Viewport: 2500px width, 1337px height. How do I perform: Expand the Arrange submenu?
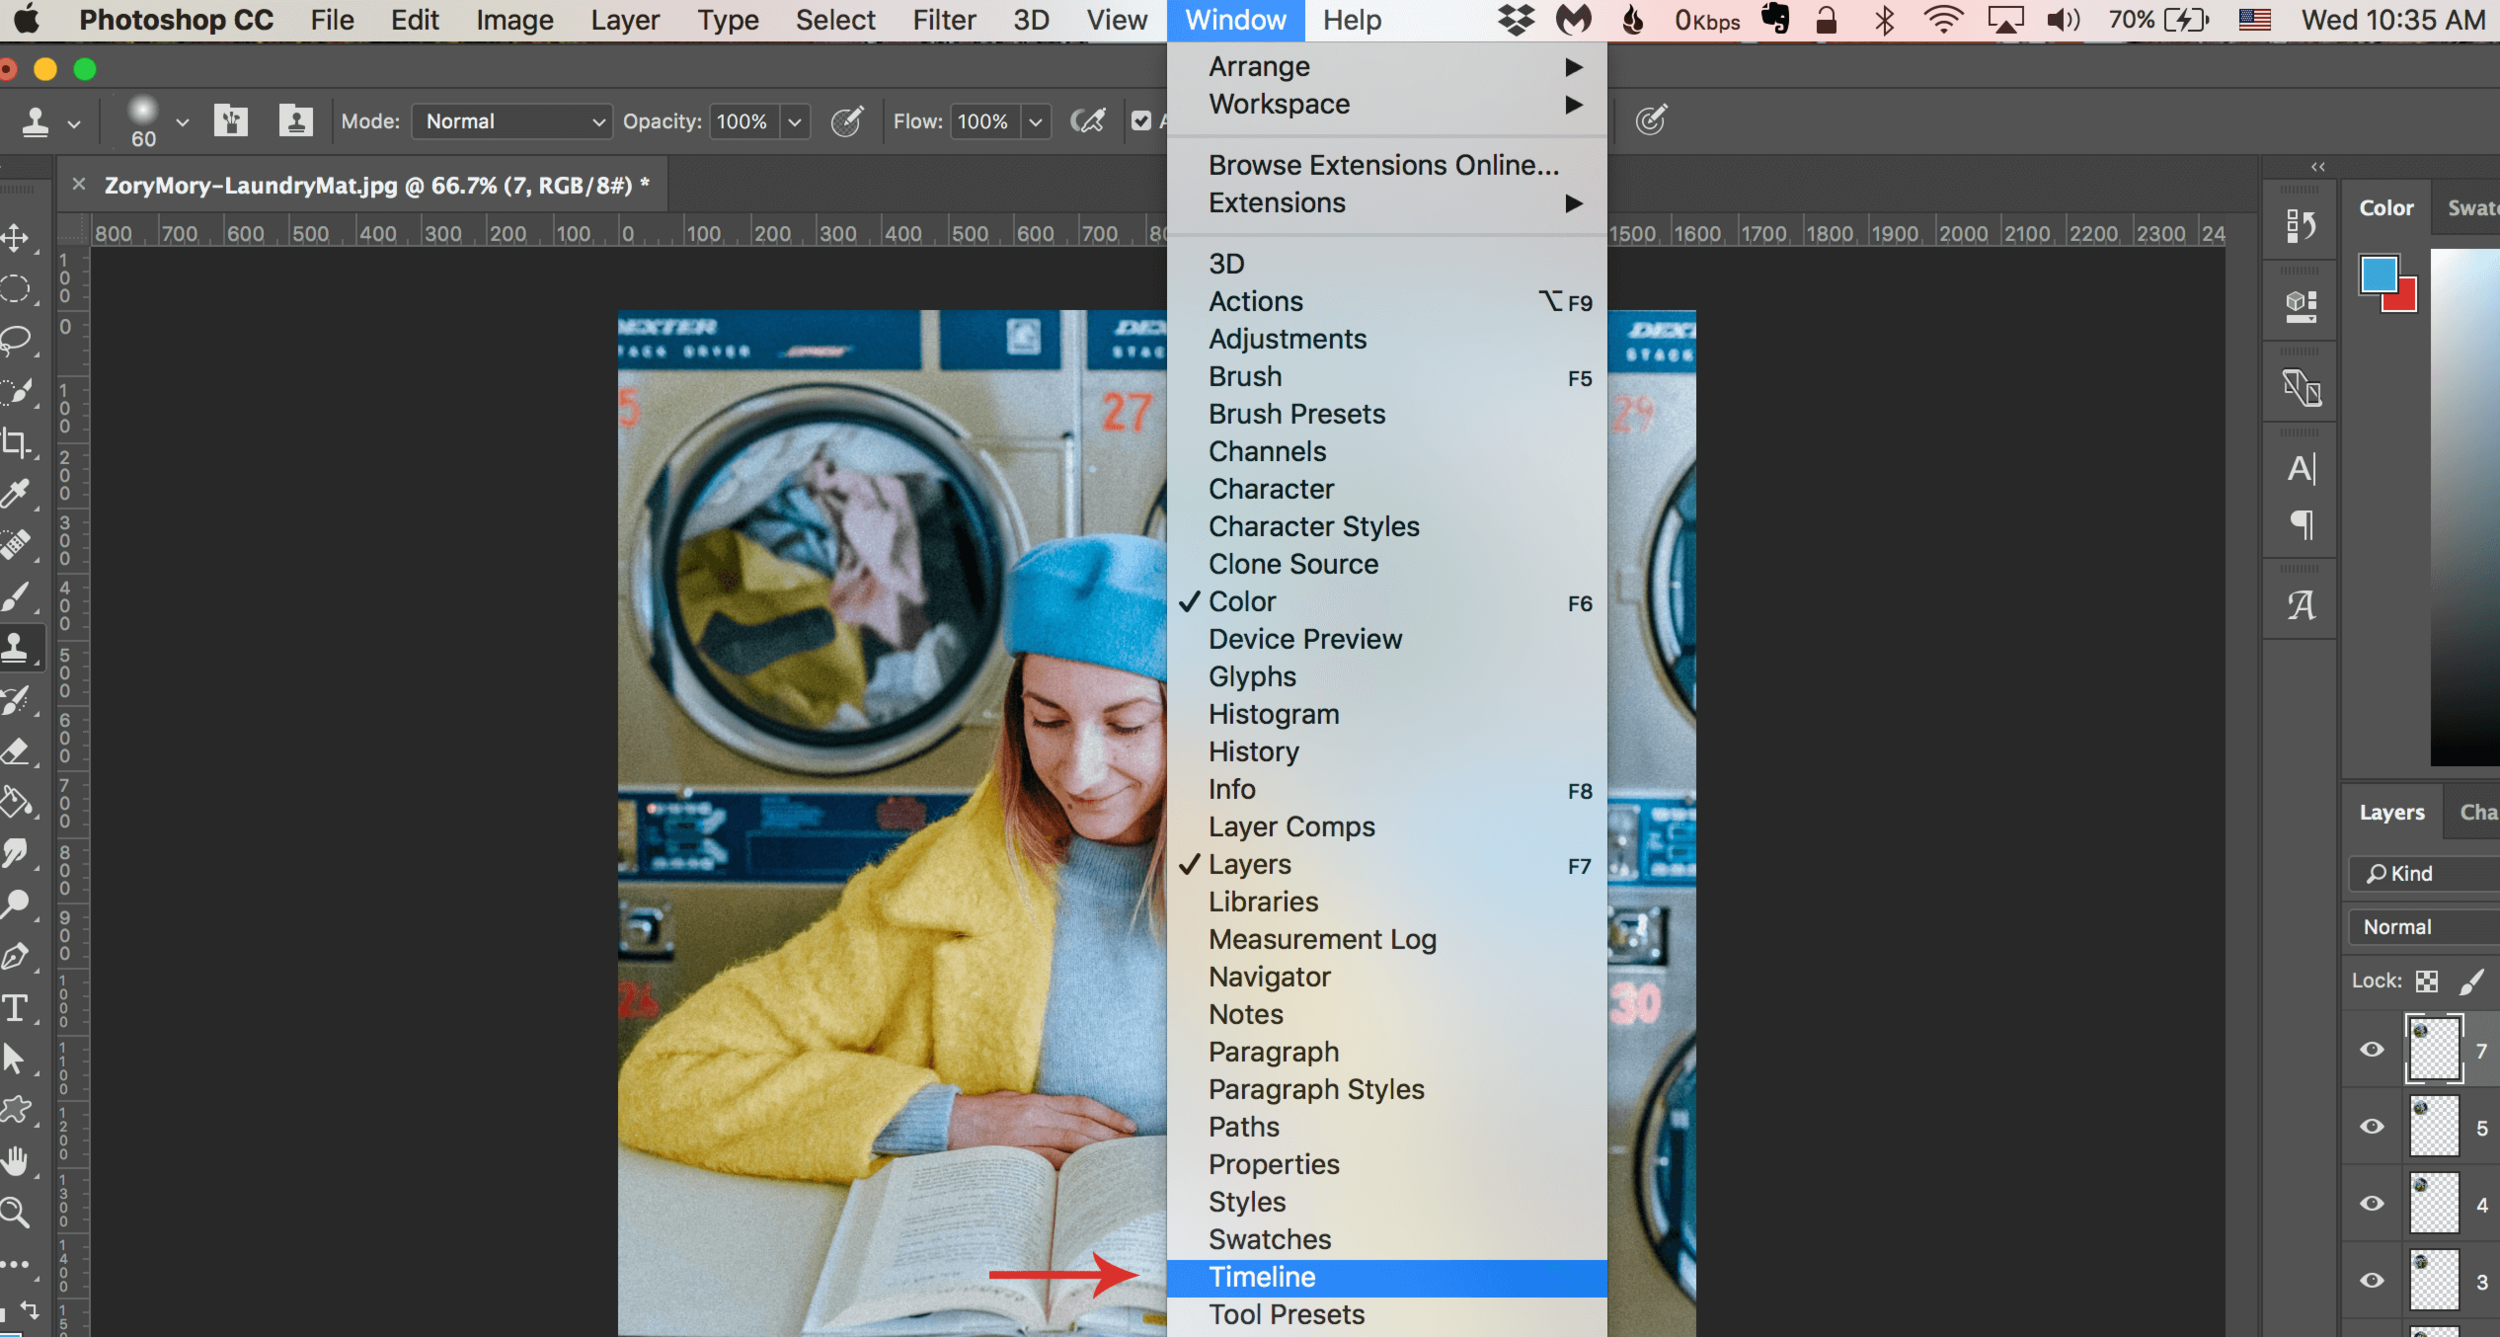(1387, 66)
